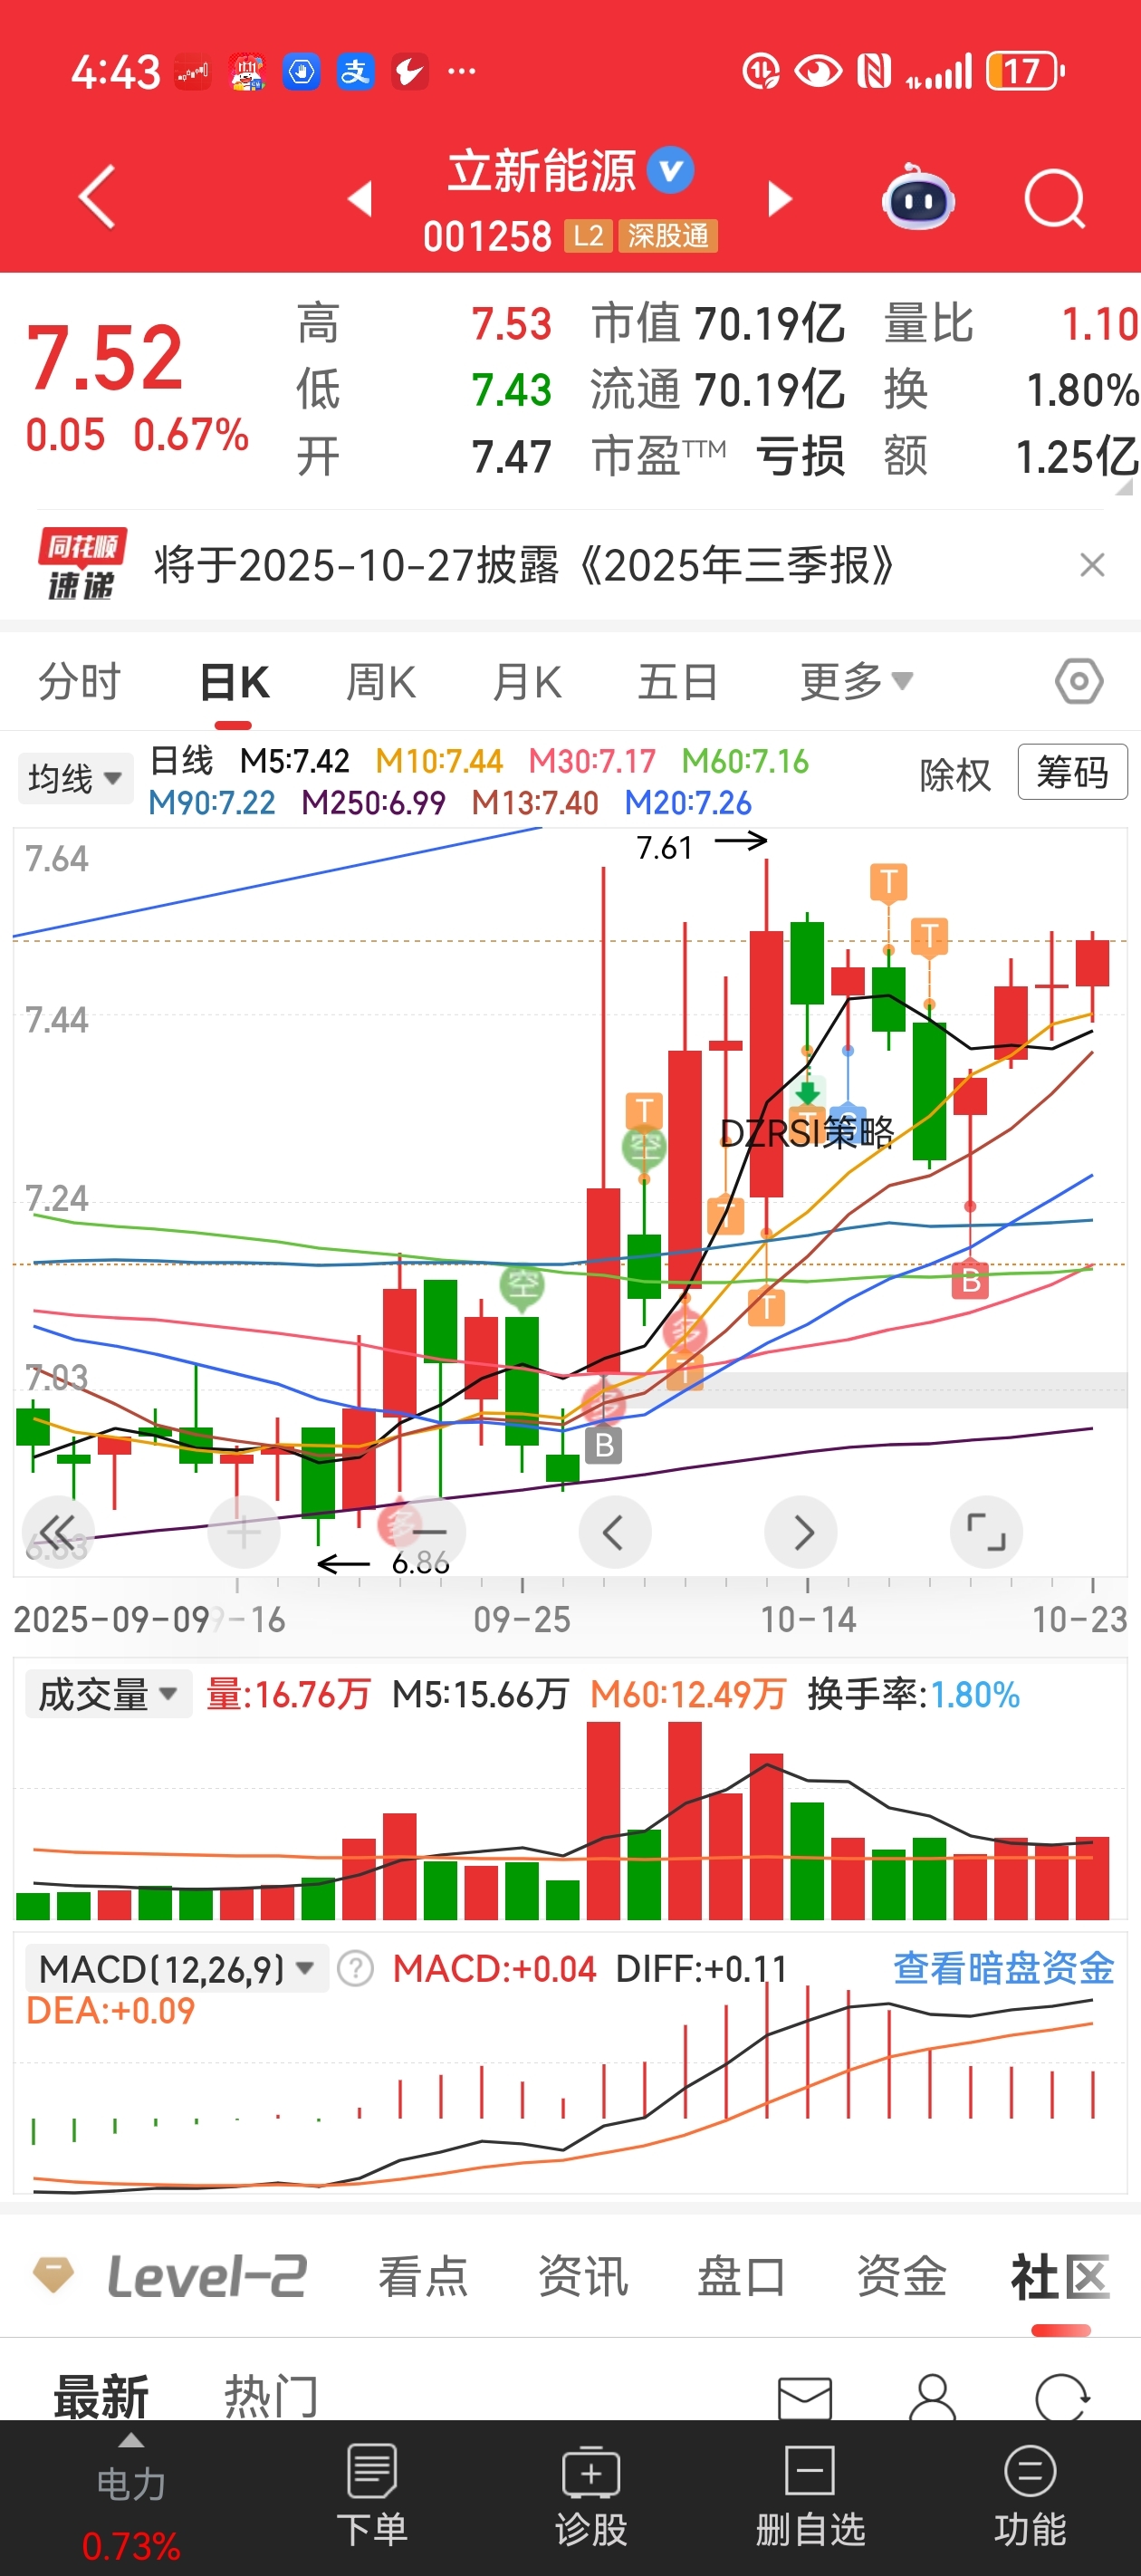Zoom in chart with plus button
This screenshot has height=2576, width=1141.
(243, 1532)
